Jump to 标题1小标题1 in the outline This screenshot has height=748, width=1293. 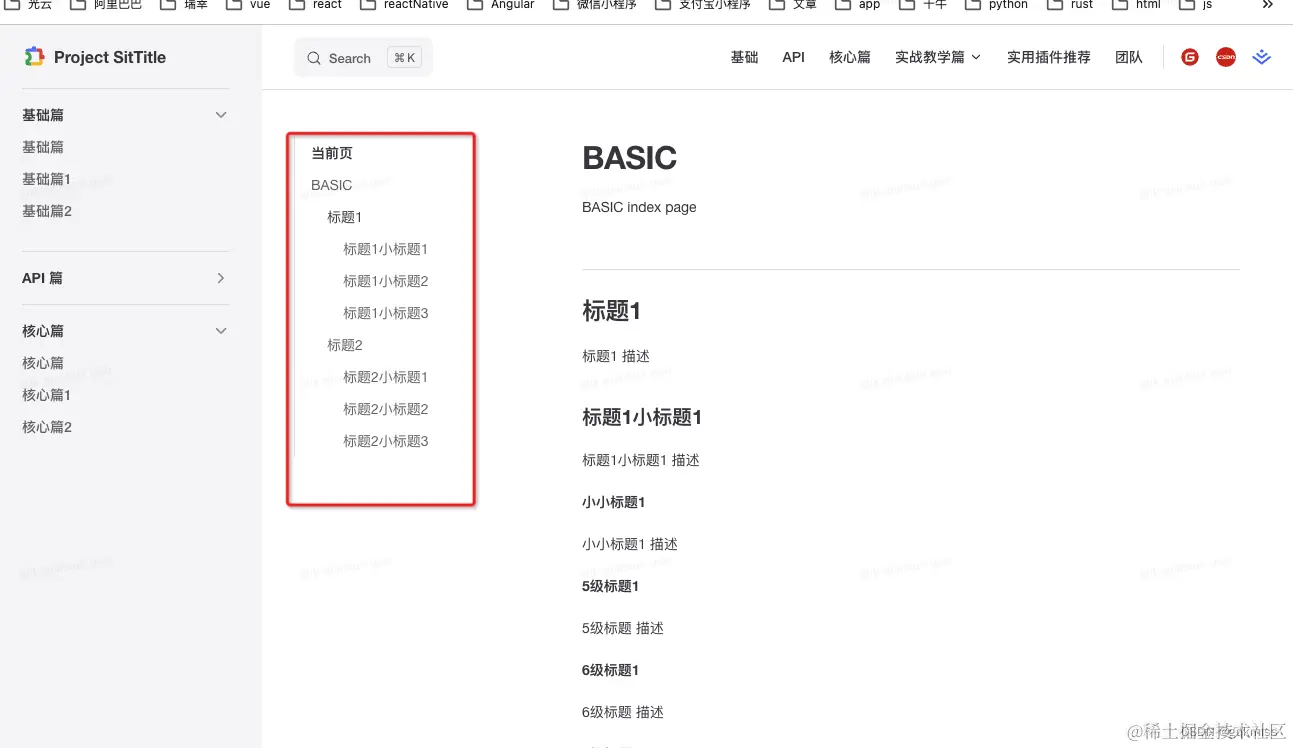click(386, 249)
